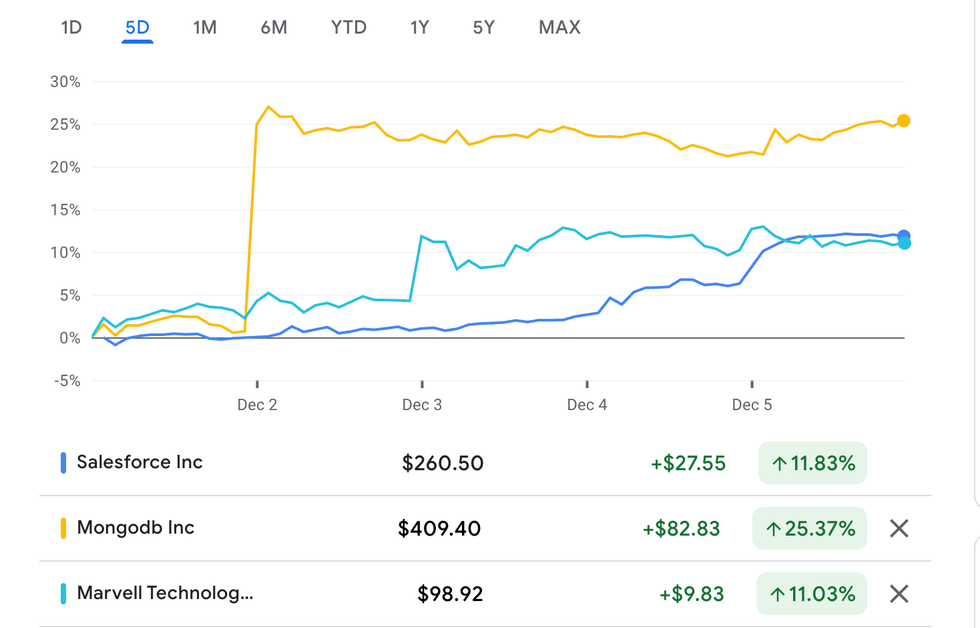Image resolution: width=980 pixels, height=628 pixels.
Task: Open the YTD chart view
Action: coord(348,28)
